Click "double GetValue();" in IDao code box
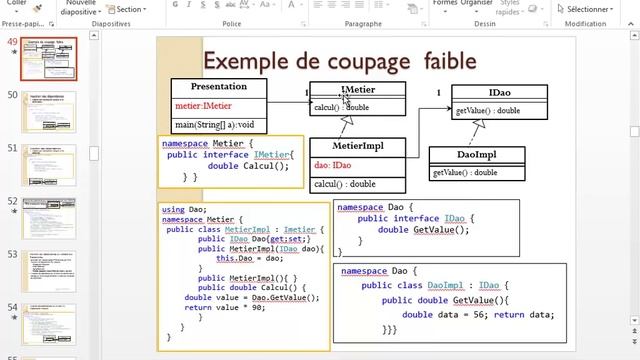This screenshot has height=360, width=640. (424, 230)
